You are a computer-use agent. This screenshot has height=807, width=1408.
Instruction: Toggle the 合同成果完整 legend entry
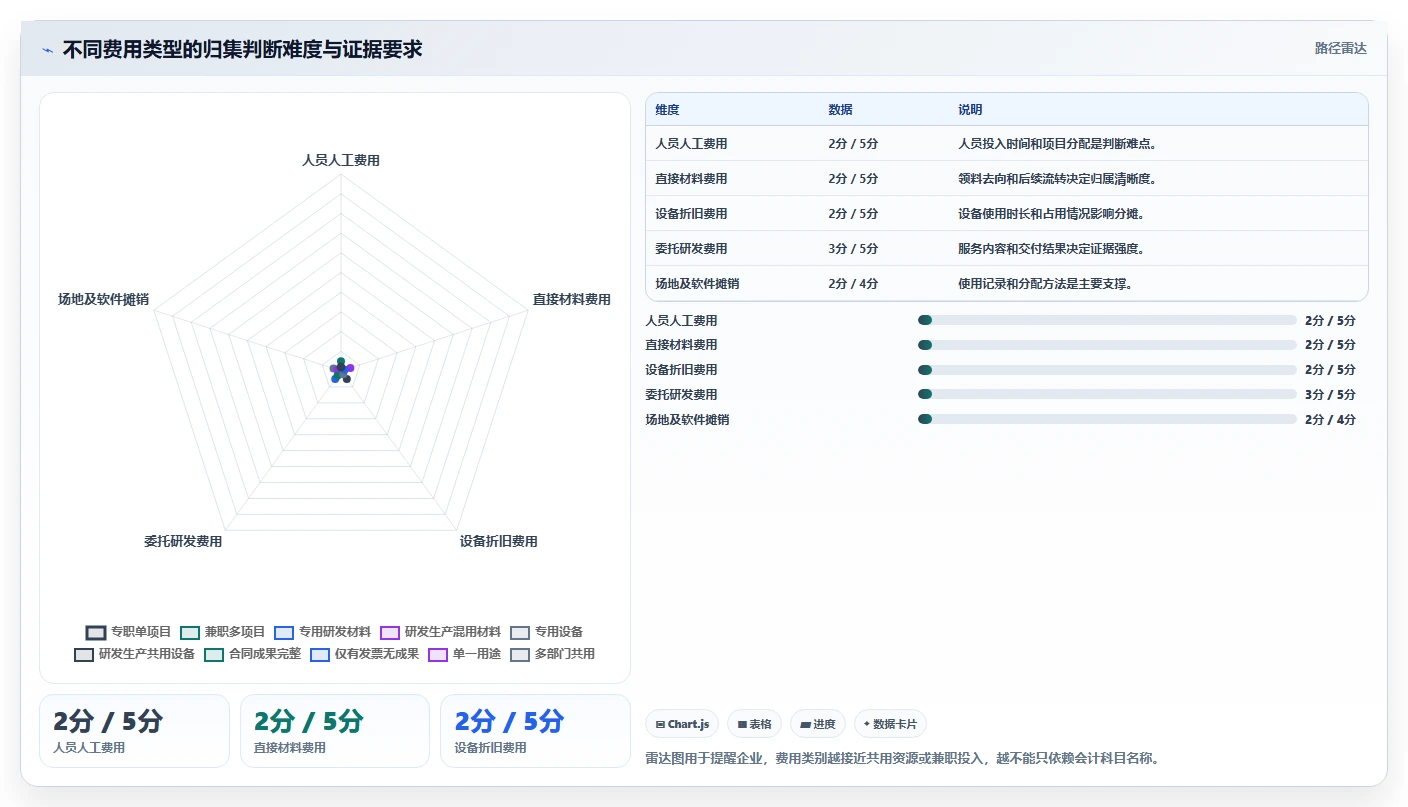(253, 654)
